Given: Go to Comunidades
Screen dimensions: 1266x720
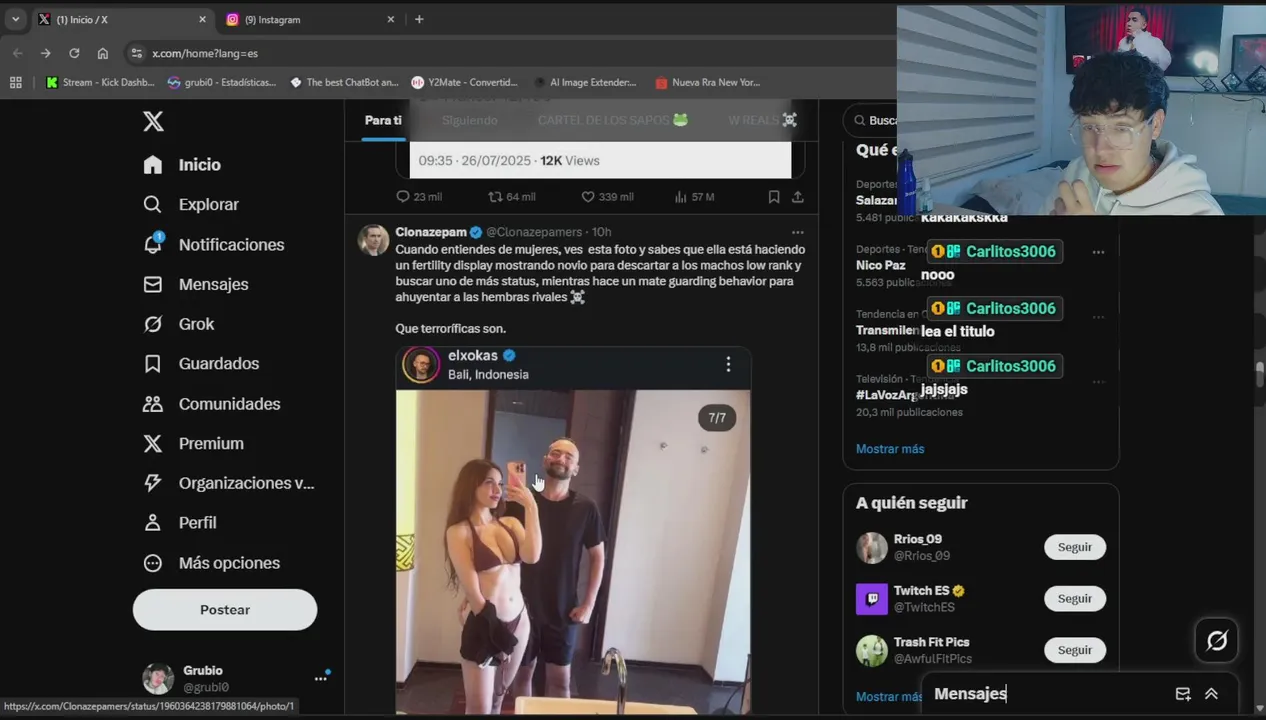Looking at the screenshot, I should click(212, 404).
